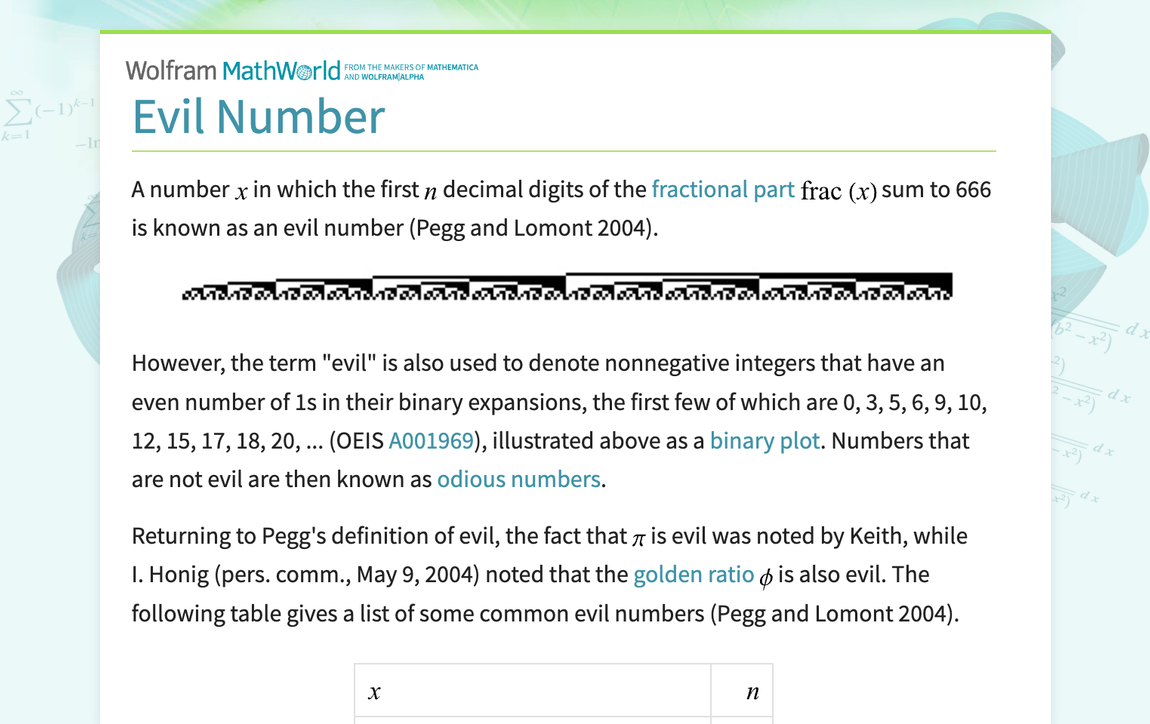1150x724 pixels.
Task: Follow the 'golden ratio' link
Action: pyautogui.click(x=693, y=574)
